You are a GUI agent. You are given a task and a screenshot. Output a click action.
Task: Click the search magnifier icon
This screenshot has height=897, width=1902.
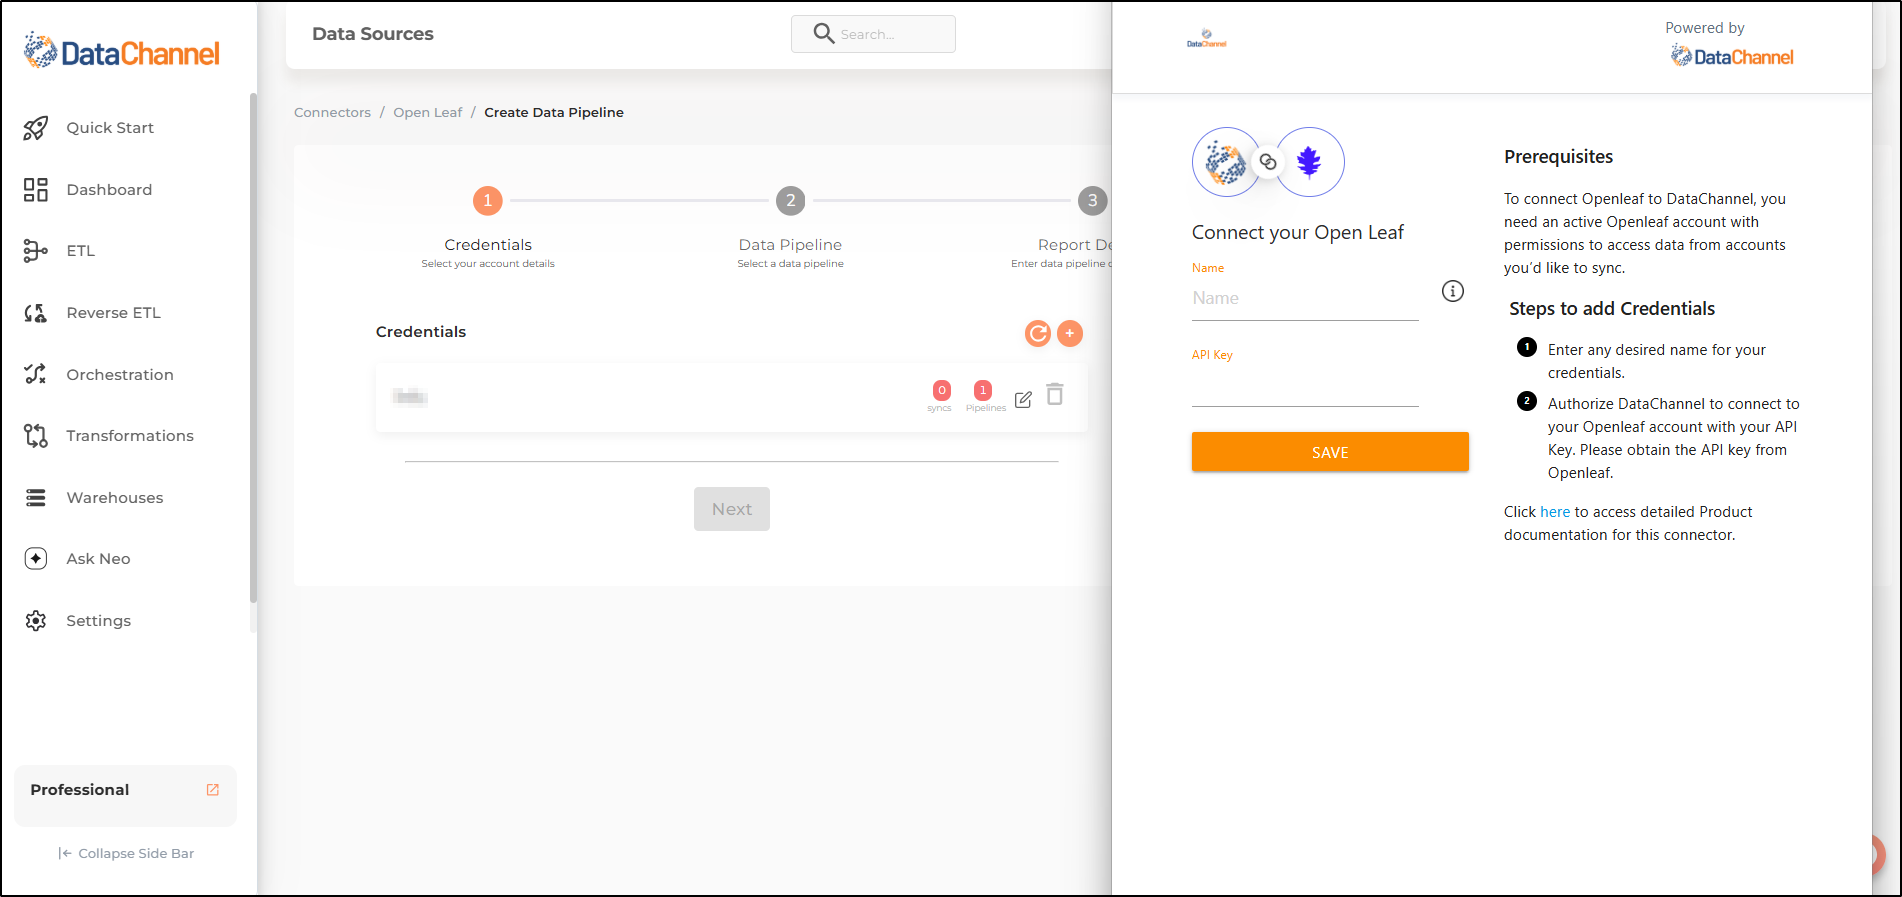(823, 34)
